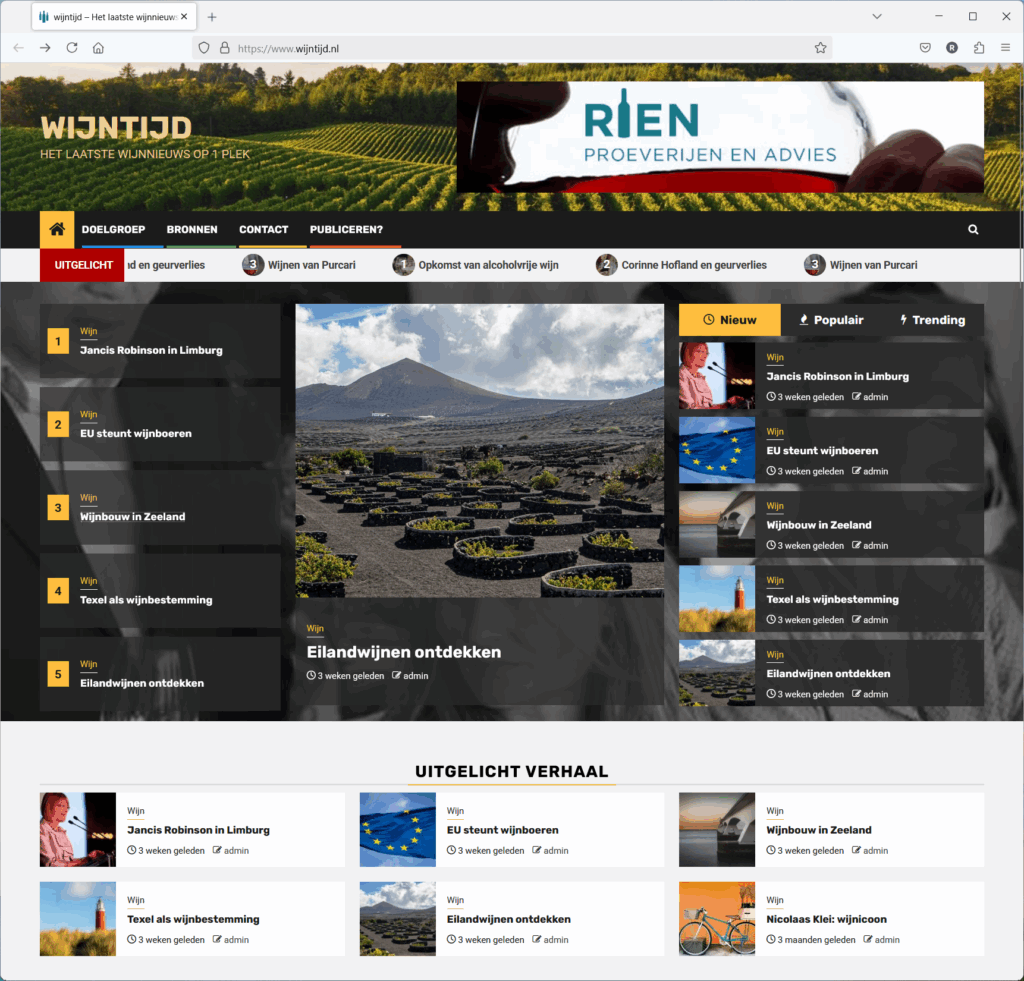Select the Nieuw tab

(x=729, y=320)
